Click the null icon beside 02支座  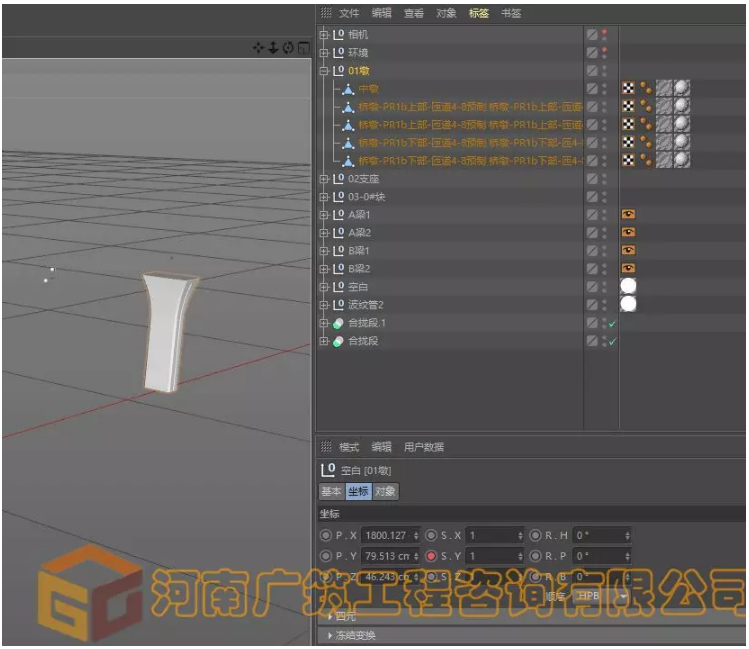[x=339, y=179]
